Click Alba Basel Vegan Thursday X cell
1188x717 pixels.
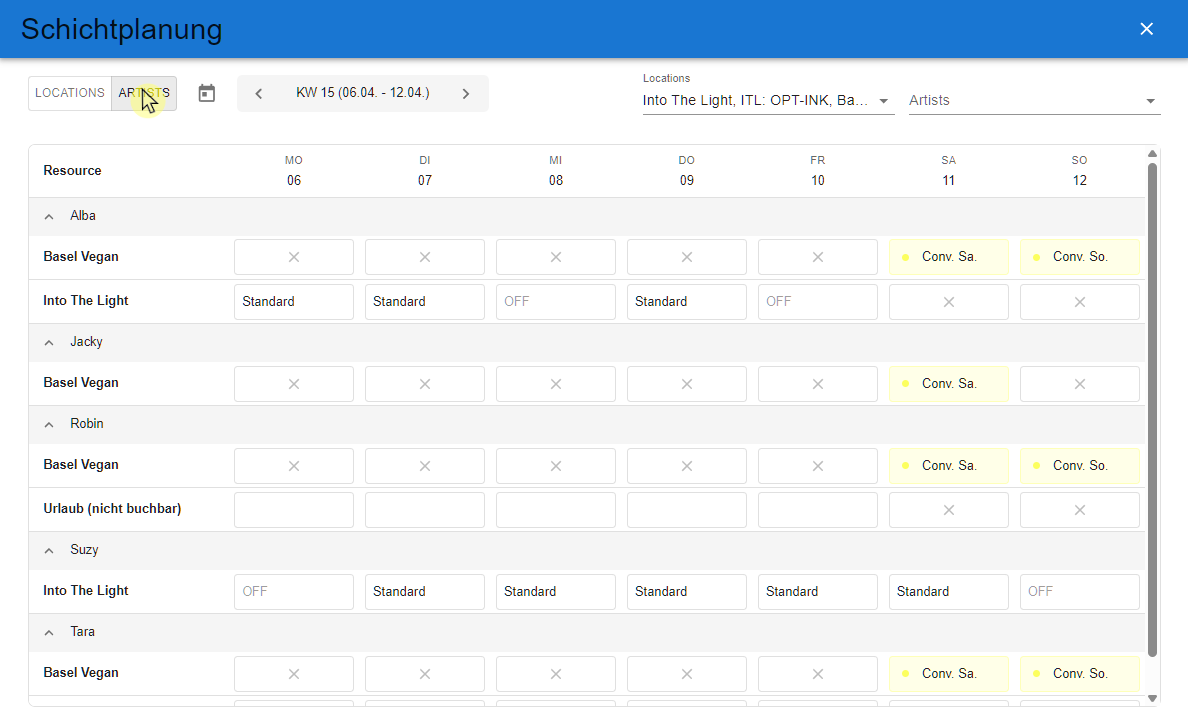(x=686, y=257)
